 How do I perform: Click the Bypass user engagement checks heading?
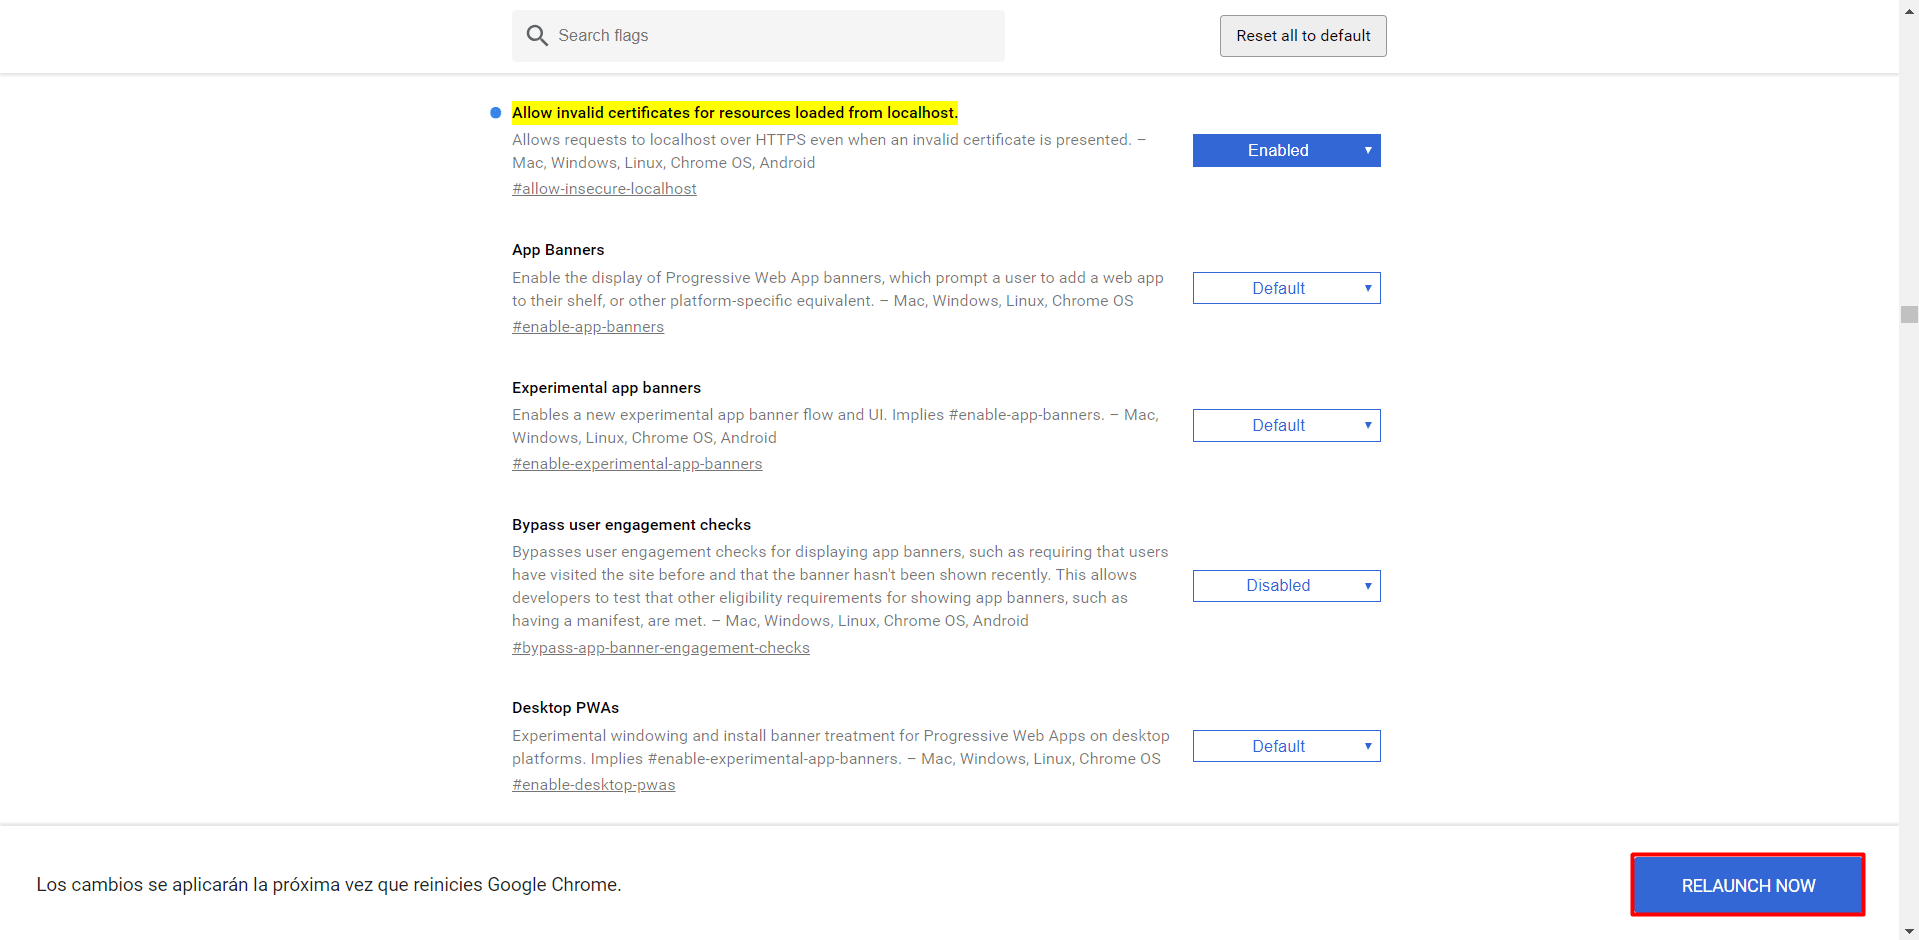[x=631, y=525]
